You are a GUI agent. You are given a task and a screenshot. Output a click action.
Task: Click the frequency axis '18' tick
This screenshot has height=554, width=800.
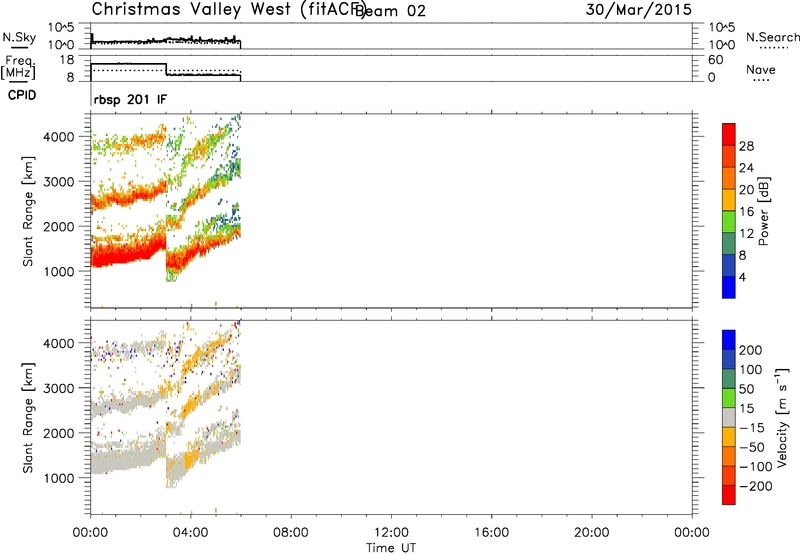point(66,60)
